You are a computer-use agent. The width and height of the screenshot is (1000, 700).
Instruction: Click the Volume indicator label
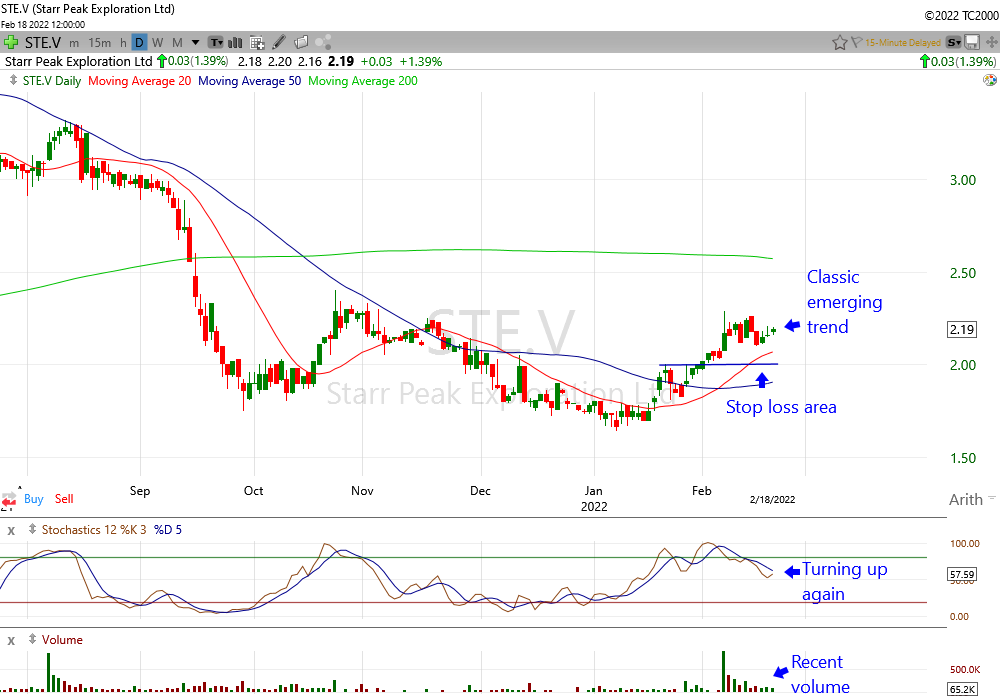click(x=62, y=640)
